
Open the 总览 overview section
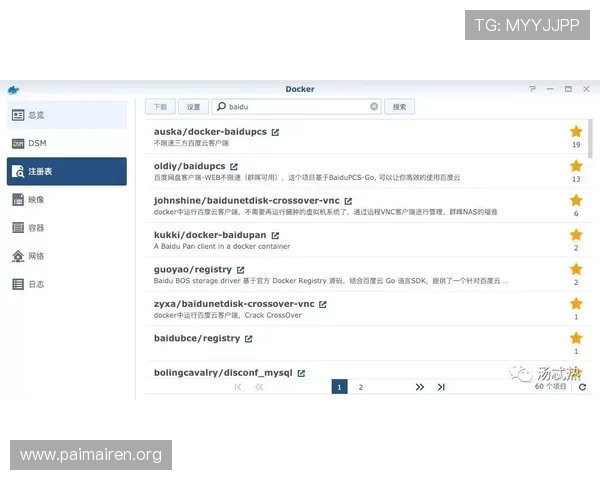[x=67, y=115]
